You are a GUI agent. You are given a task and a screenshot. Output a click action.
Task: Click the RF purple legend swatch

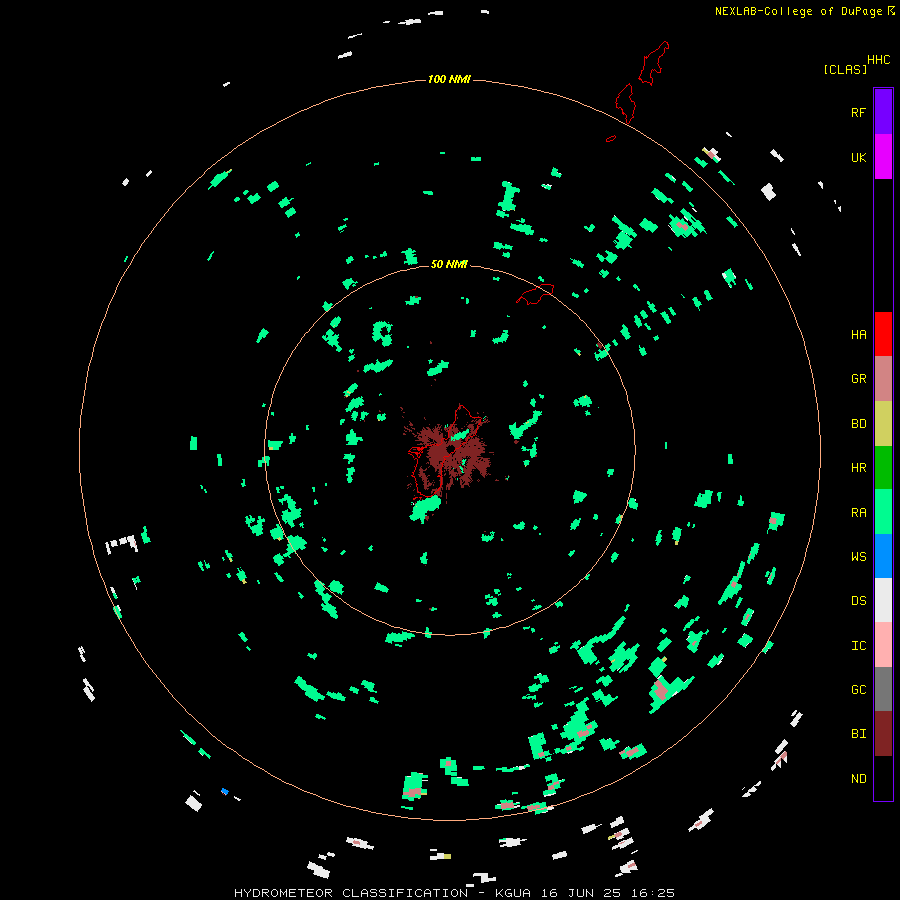(883, 112)
